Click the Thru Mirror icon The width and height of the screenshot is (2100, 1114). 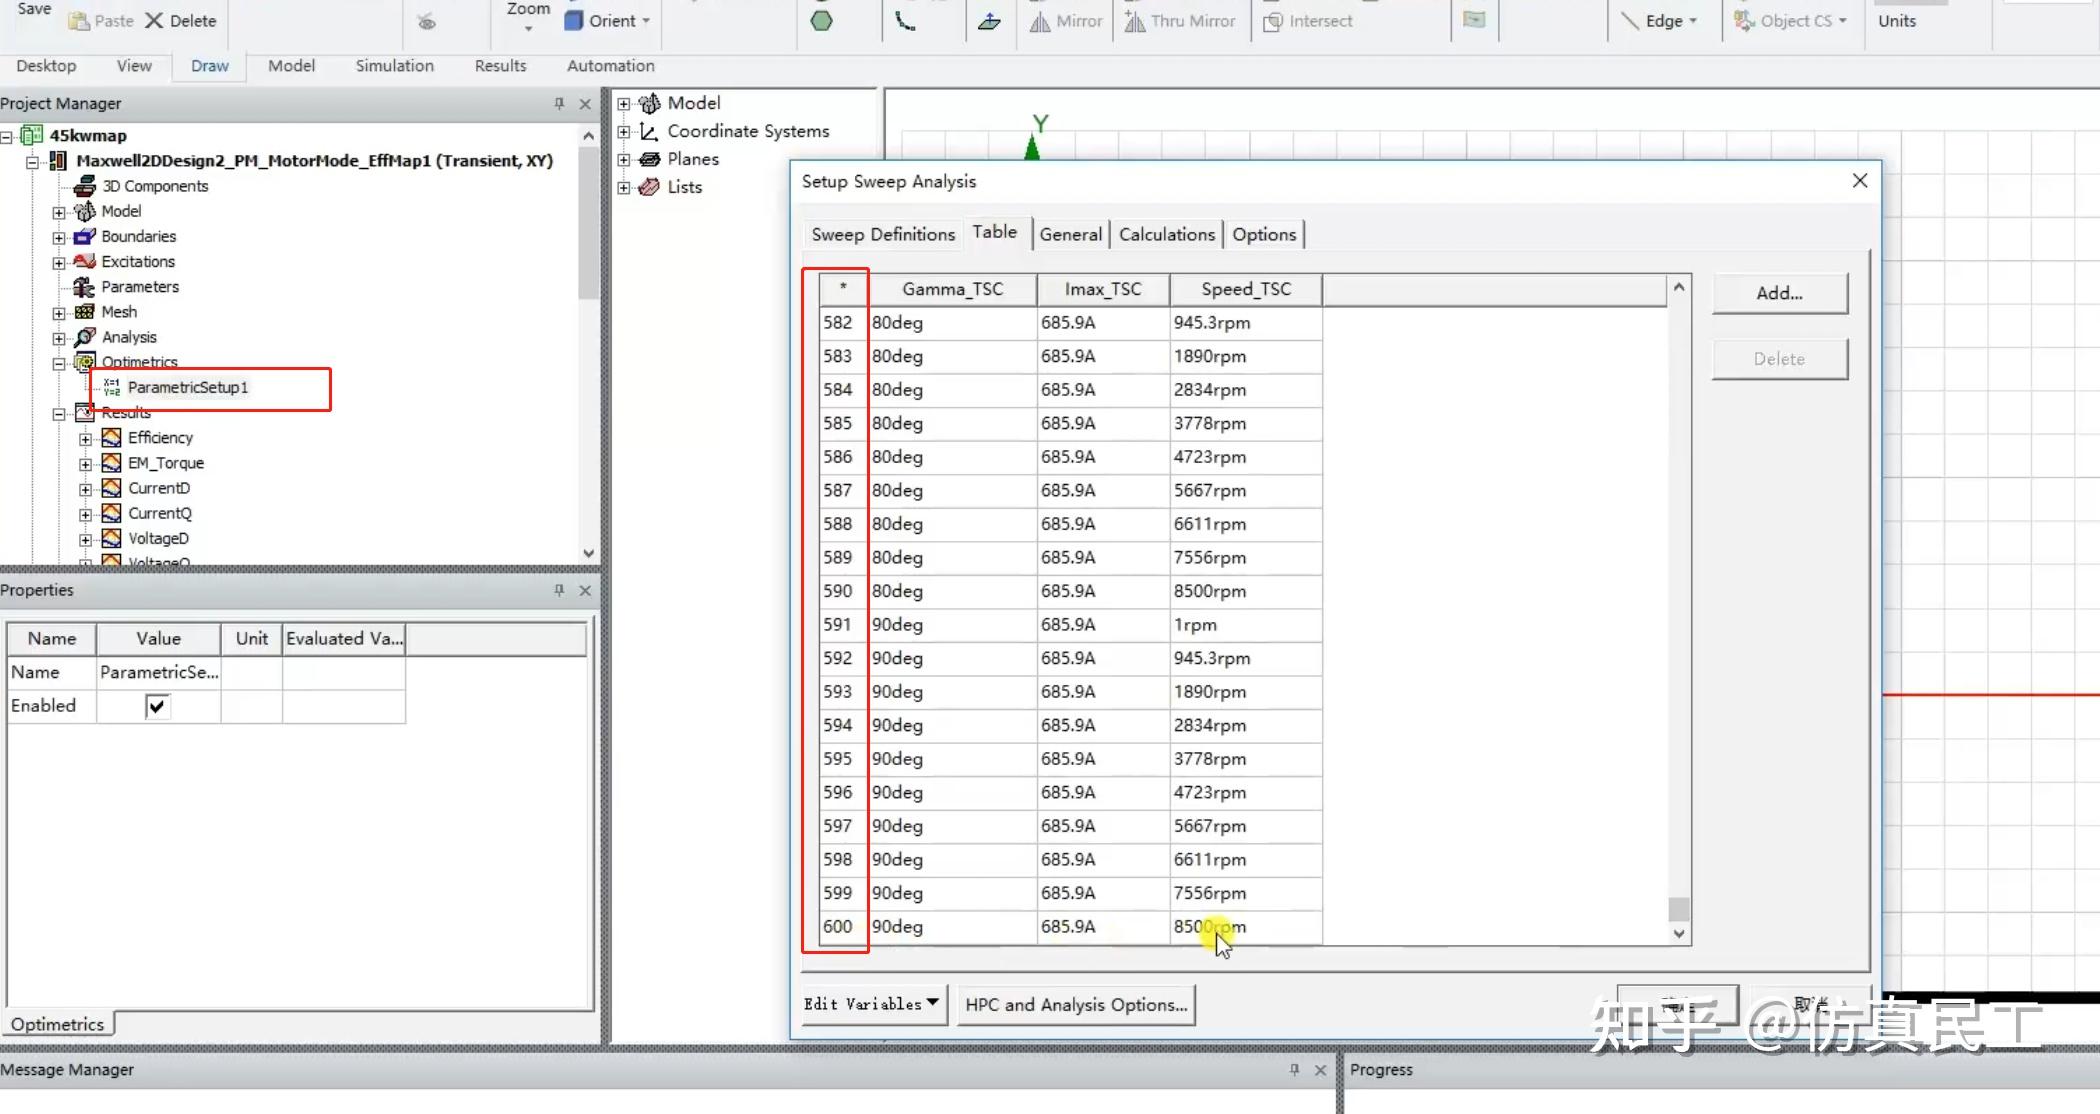coord(1135,21)
